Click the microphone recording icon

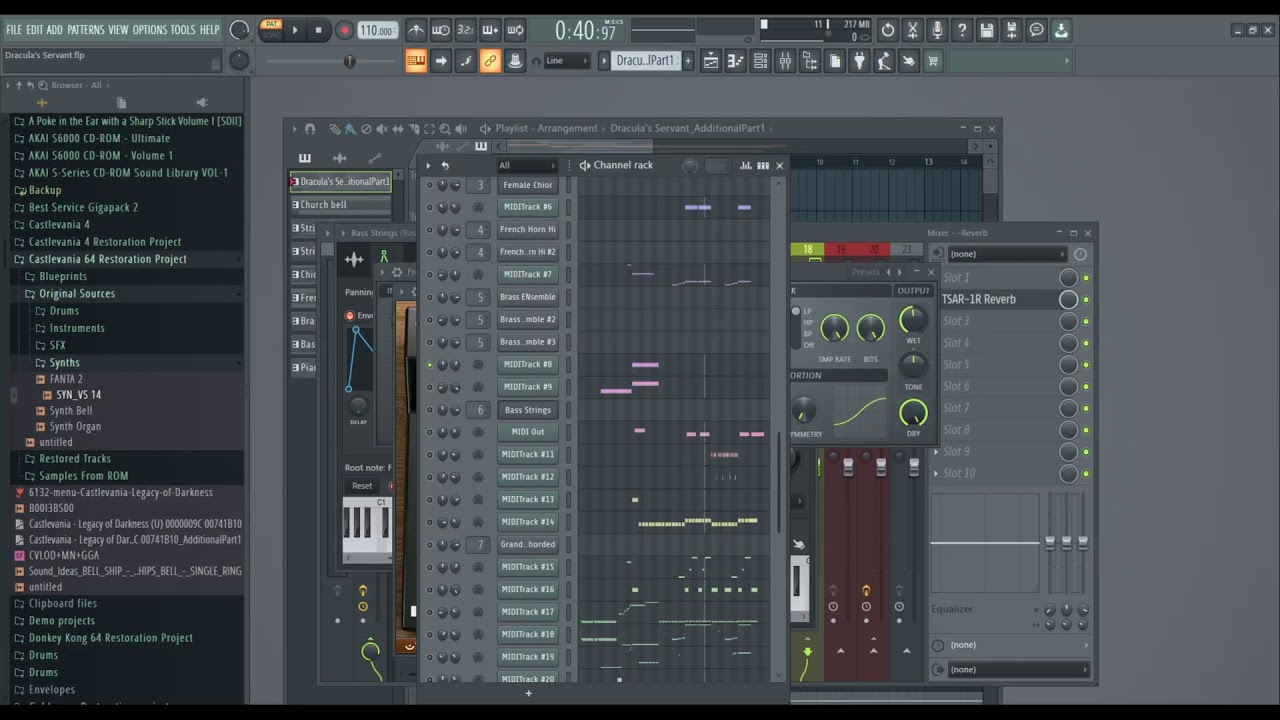click(937, 30)
